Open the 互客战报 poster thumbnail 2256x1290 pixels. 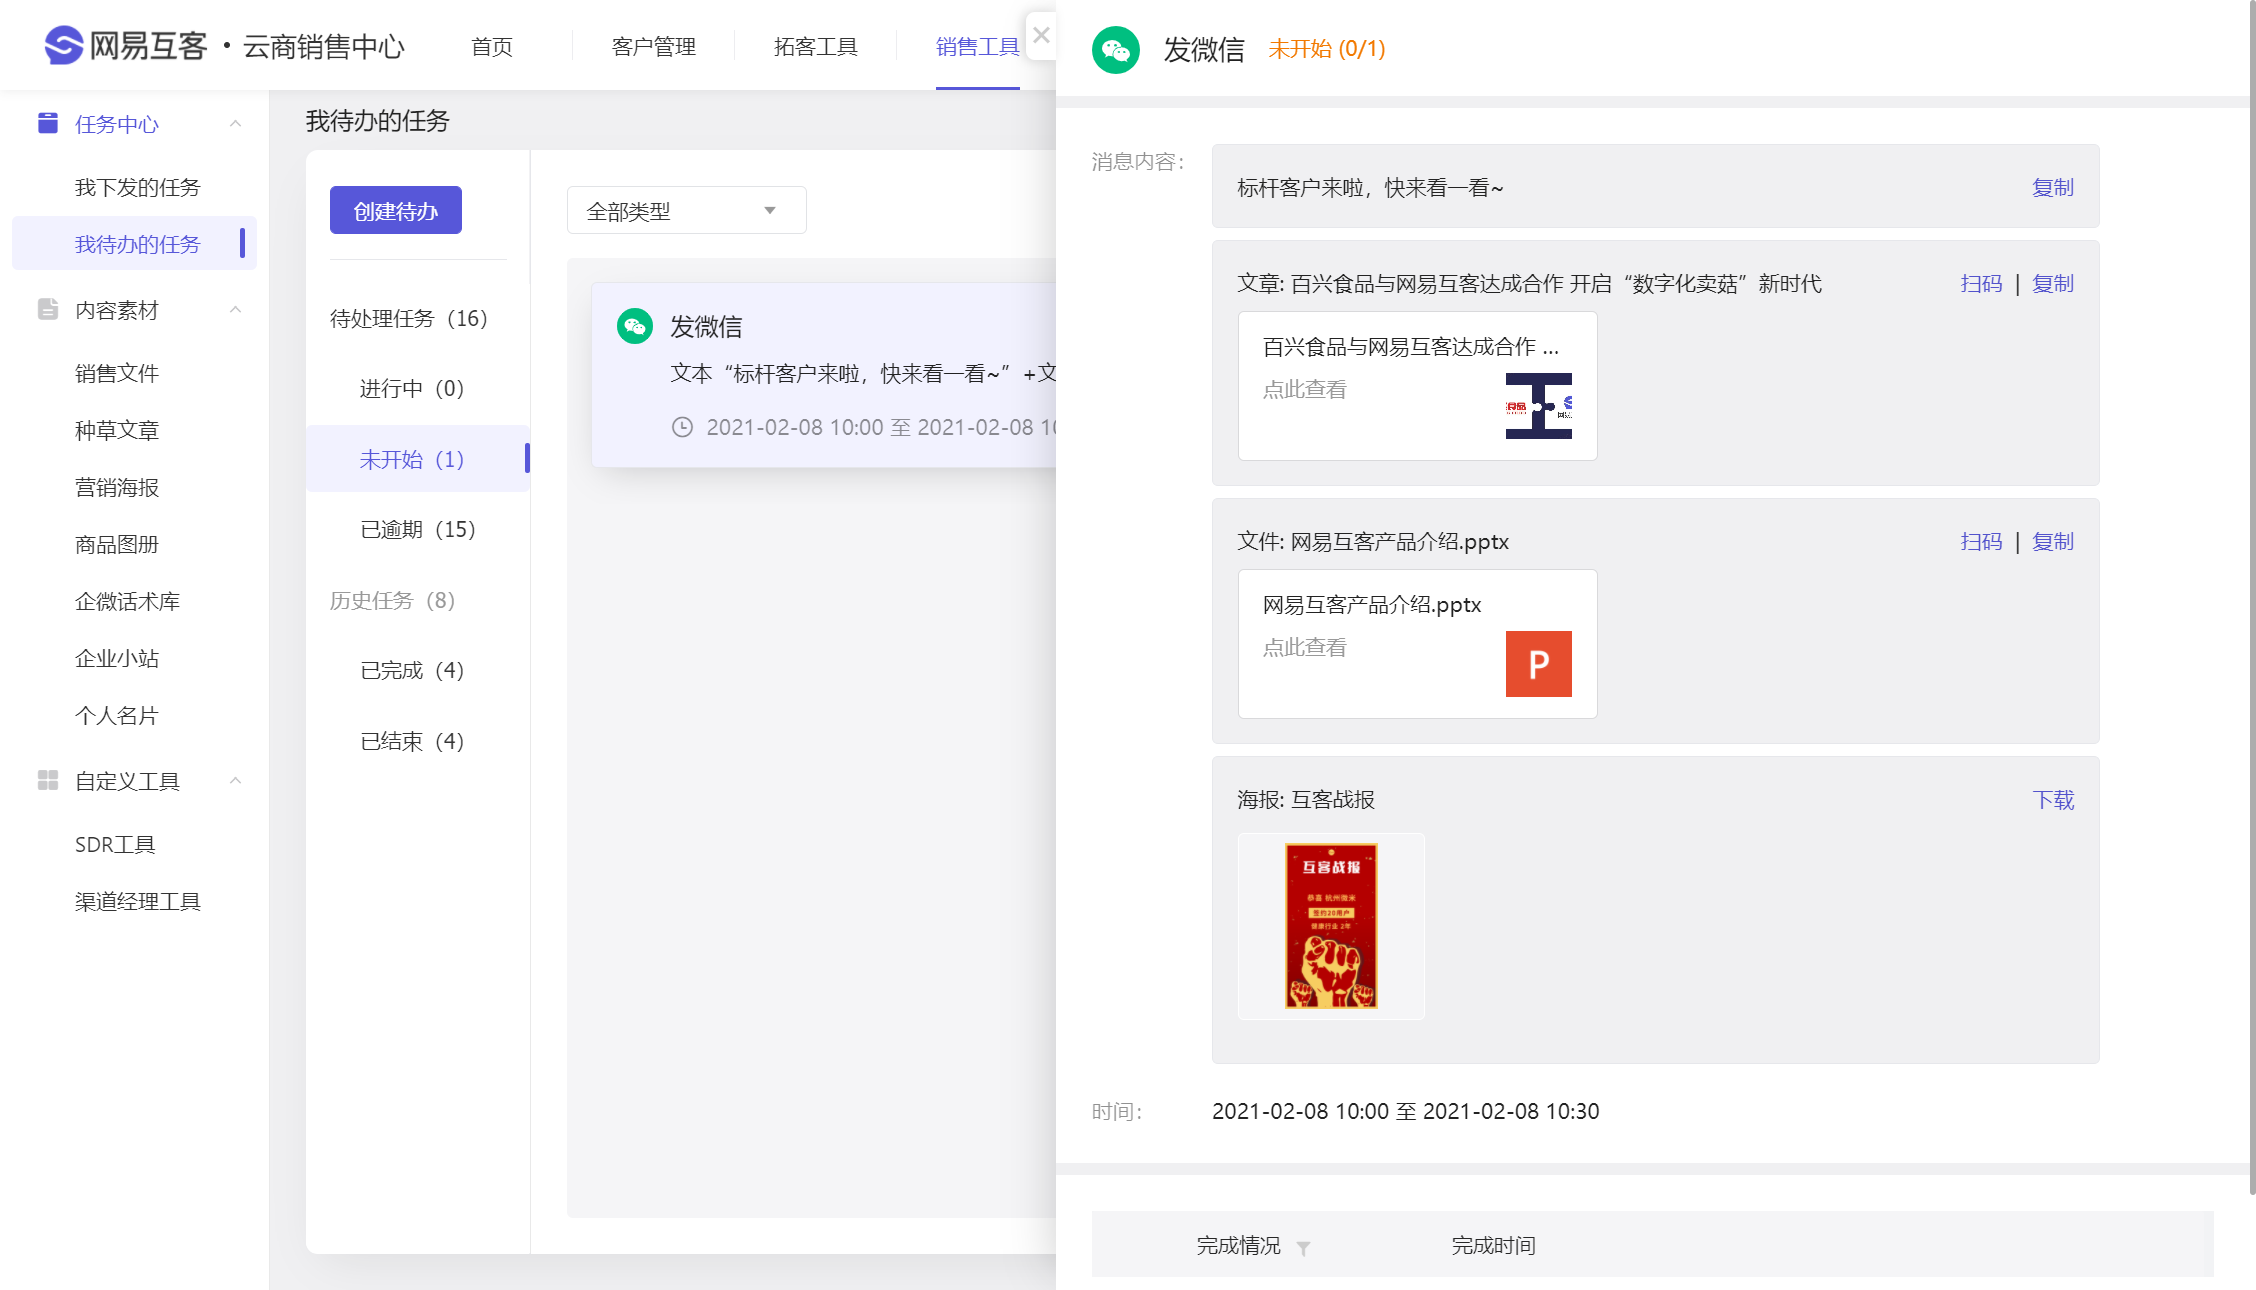tap(1331, 926)
